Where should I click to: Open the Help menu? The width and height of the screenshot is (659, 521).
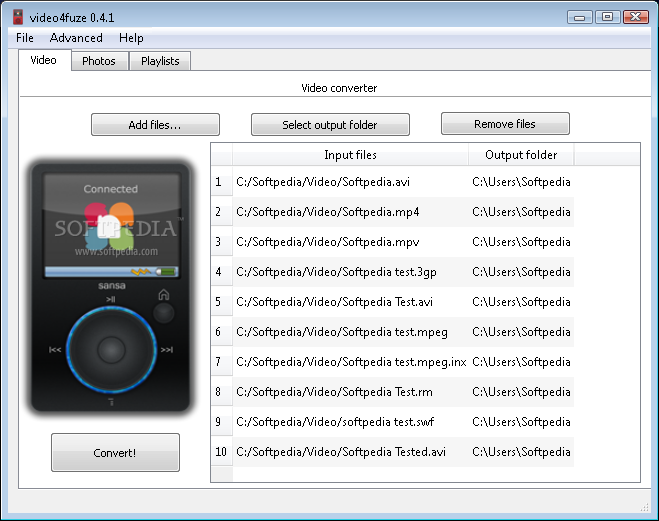click(x=131, y=38)
